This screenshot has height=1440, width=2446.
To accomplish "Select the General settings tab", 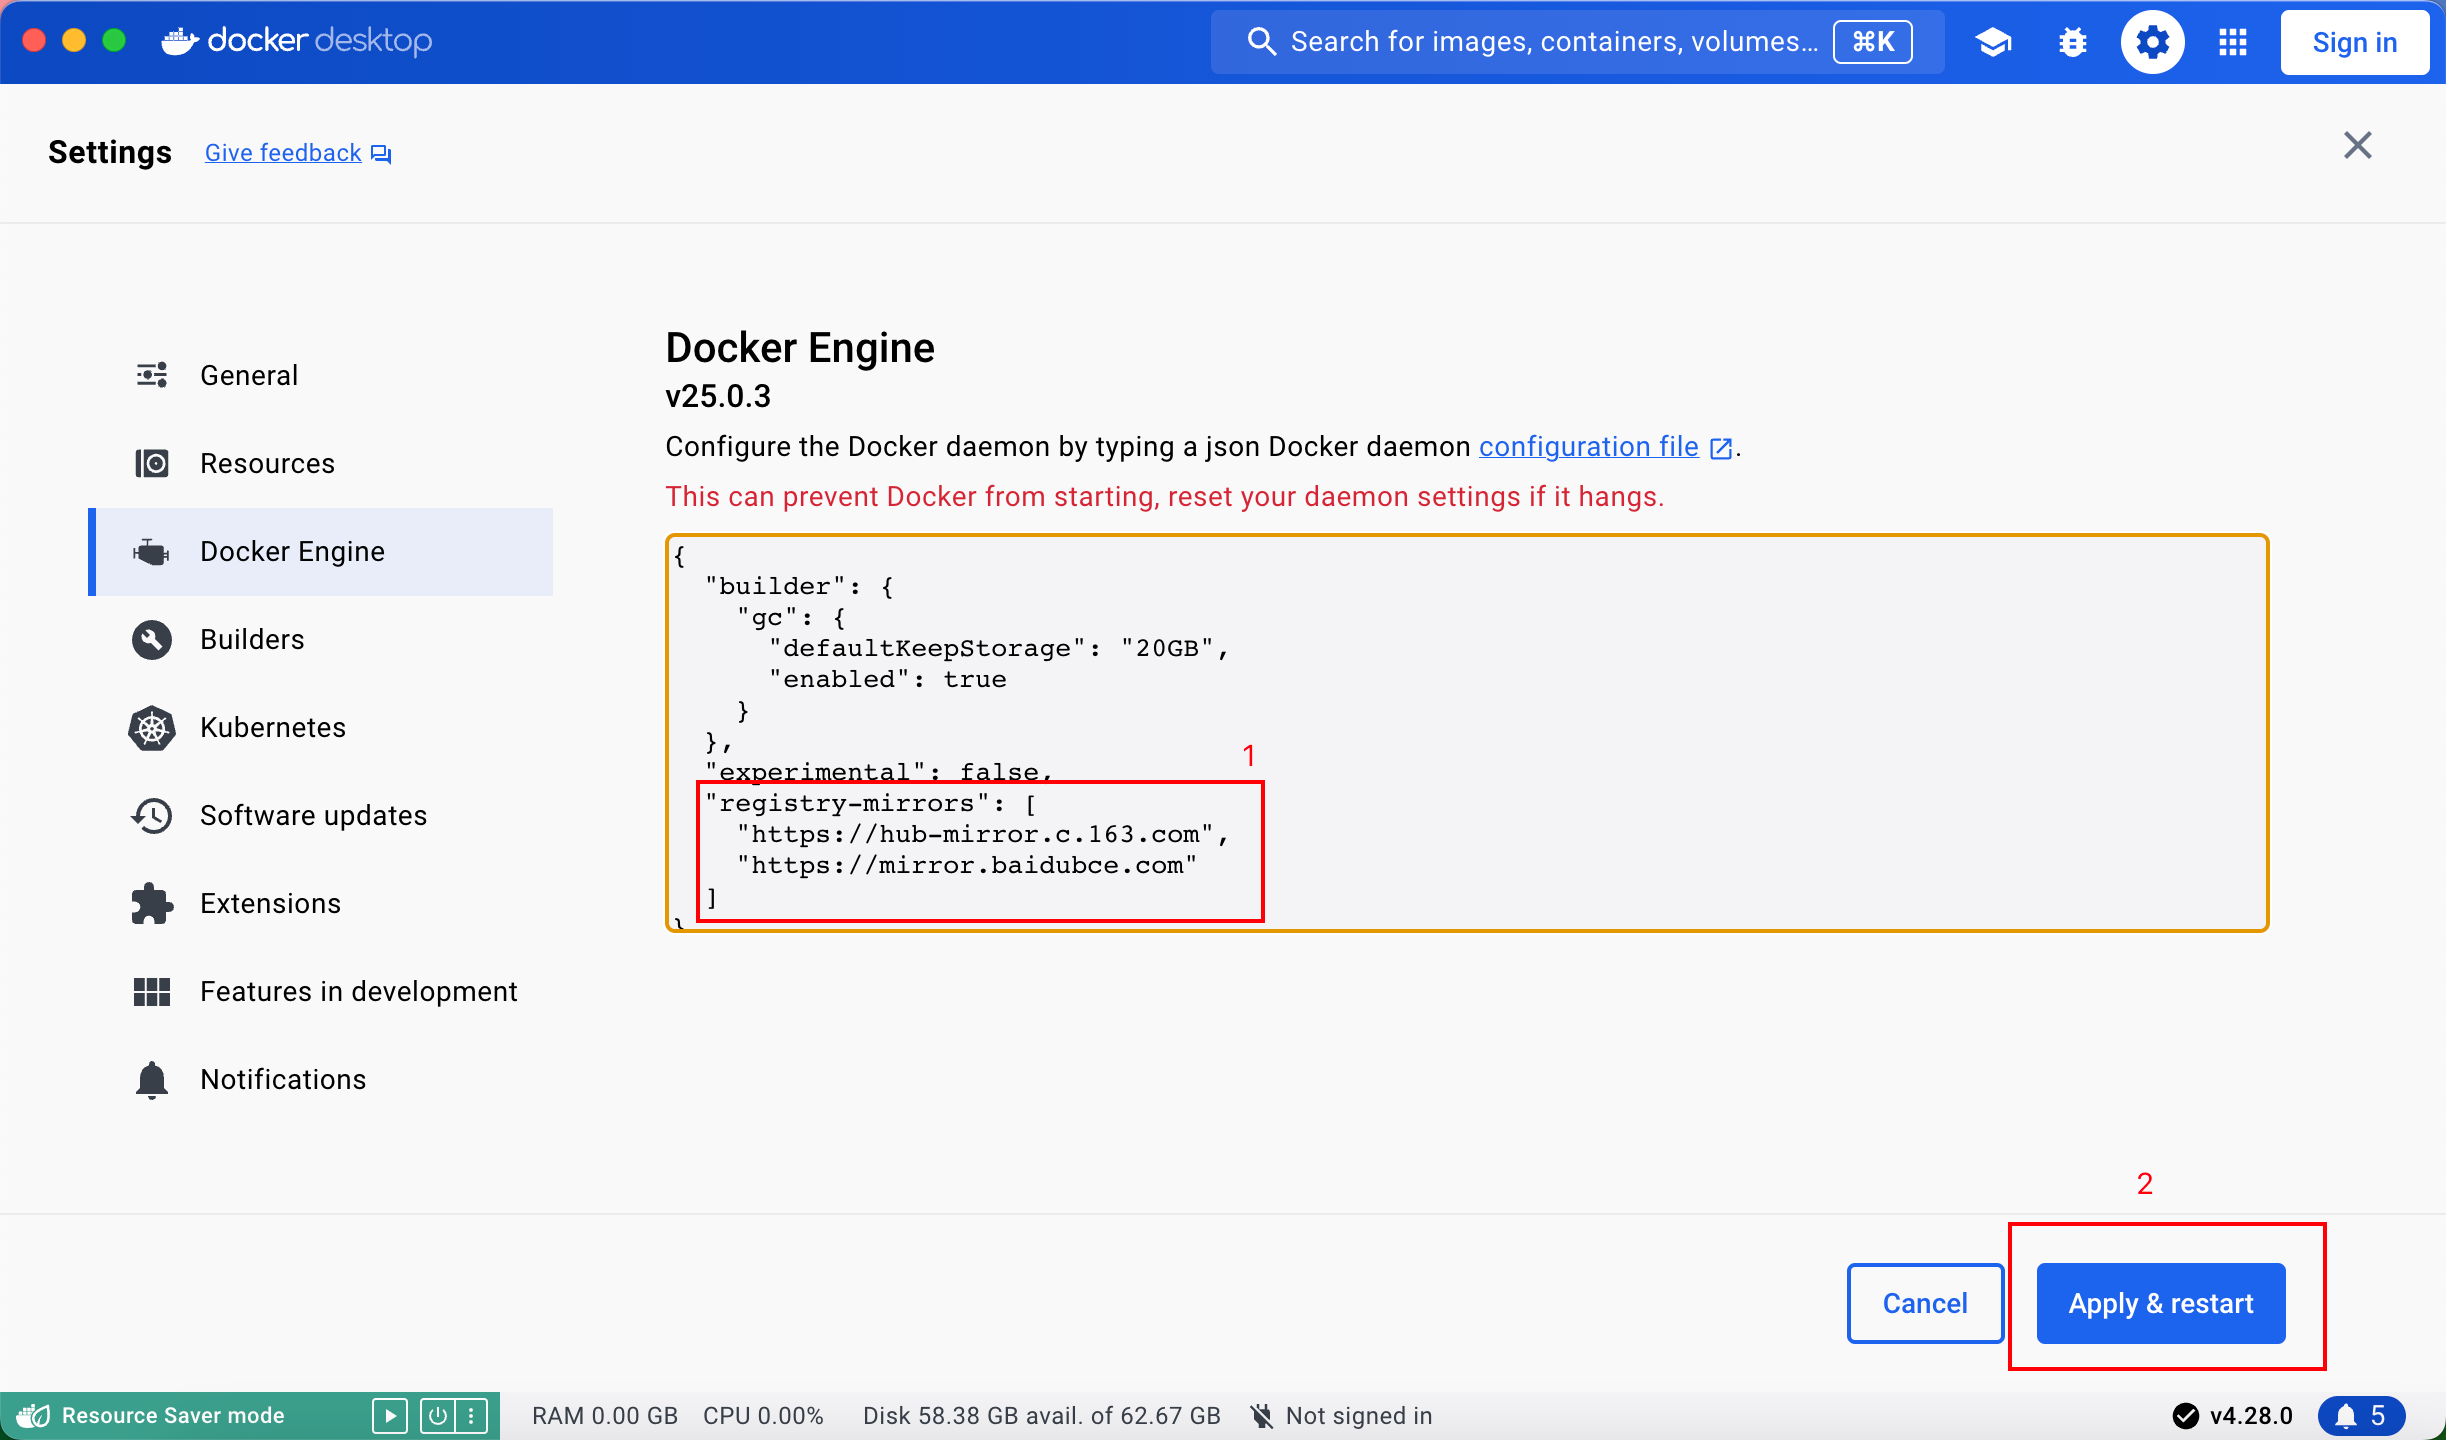I will [x=249, y=375].
